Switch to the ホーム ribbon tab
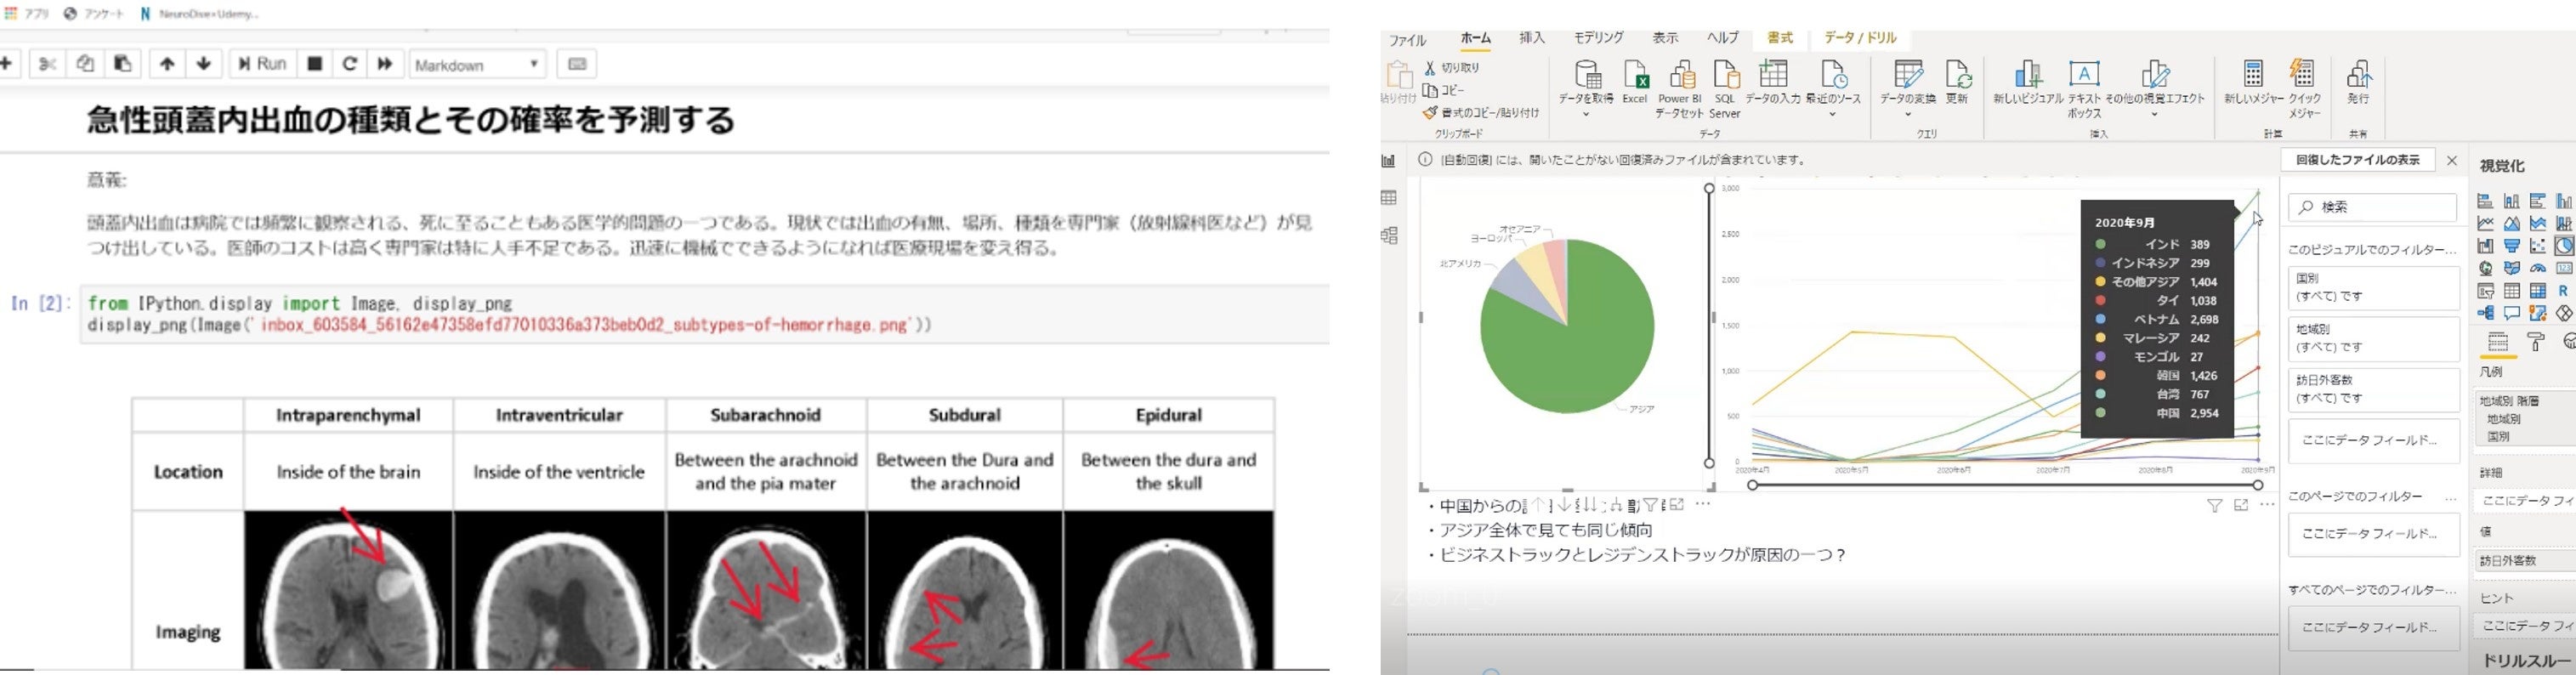 point(1475,38)
